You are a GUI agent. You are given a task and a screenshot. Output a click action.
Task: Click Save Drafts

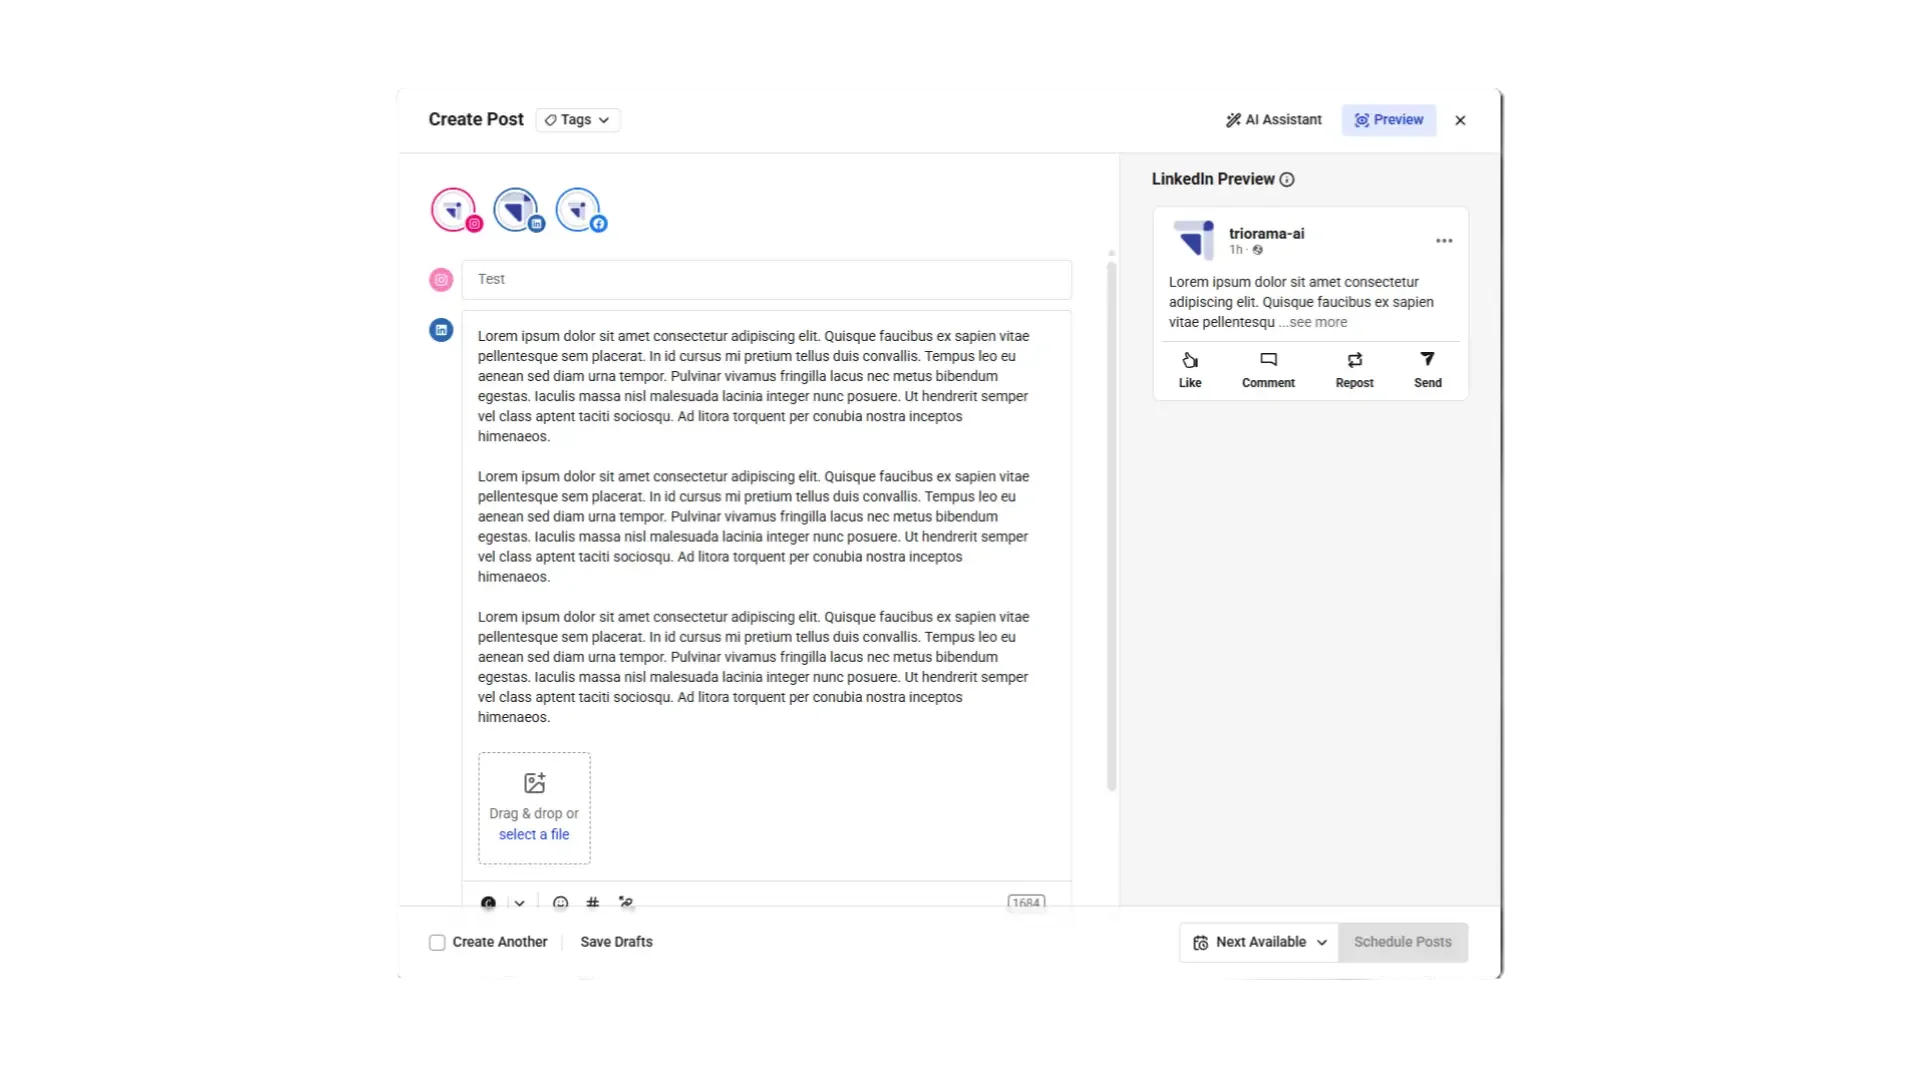coord(615,941)
